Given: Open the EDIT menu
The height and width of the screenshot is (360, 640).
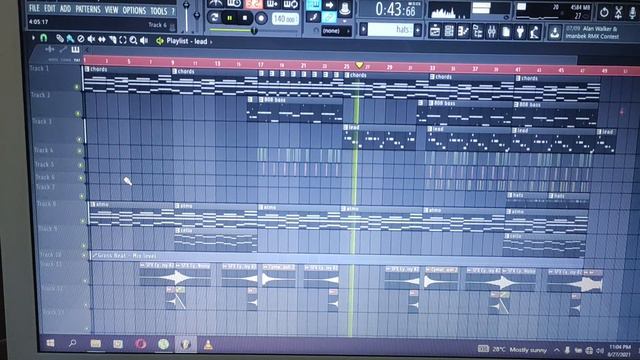Looking at the screenshot, I should click(x=49, y=9).
